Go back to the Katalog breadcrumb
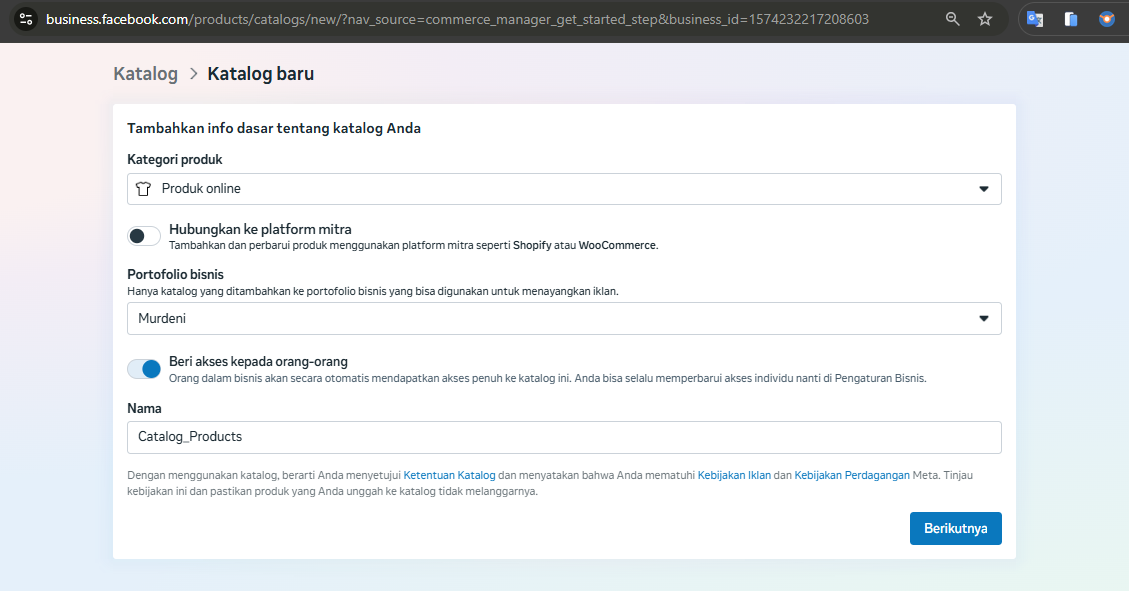The height and width of the screenshot is (591, 1129). pyautogui.click(x=145, y=74)
